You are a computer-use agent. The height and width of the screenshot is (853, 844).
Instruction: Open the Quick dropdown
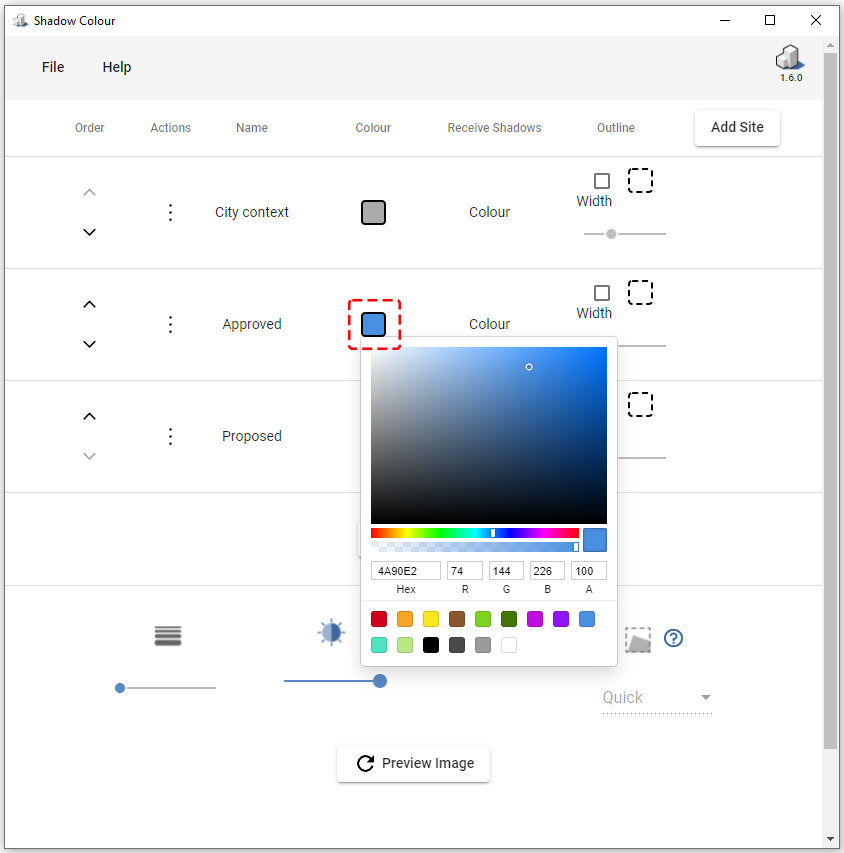coord(657,697)
